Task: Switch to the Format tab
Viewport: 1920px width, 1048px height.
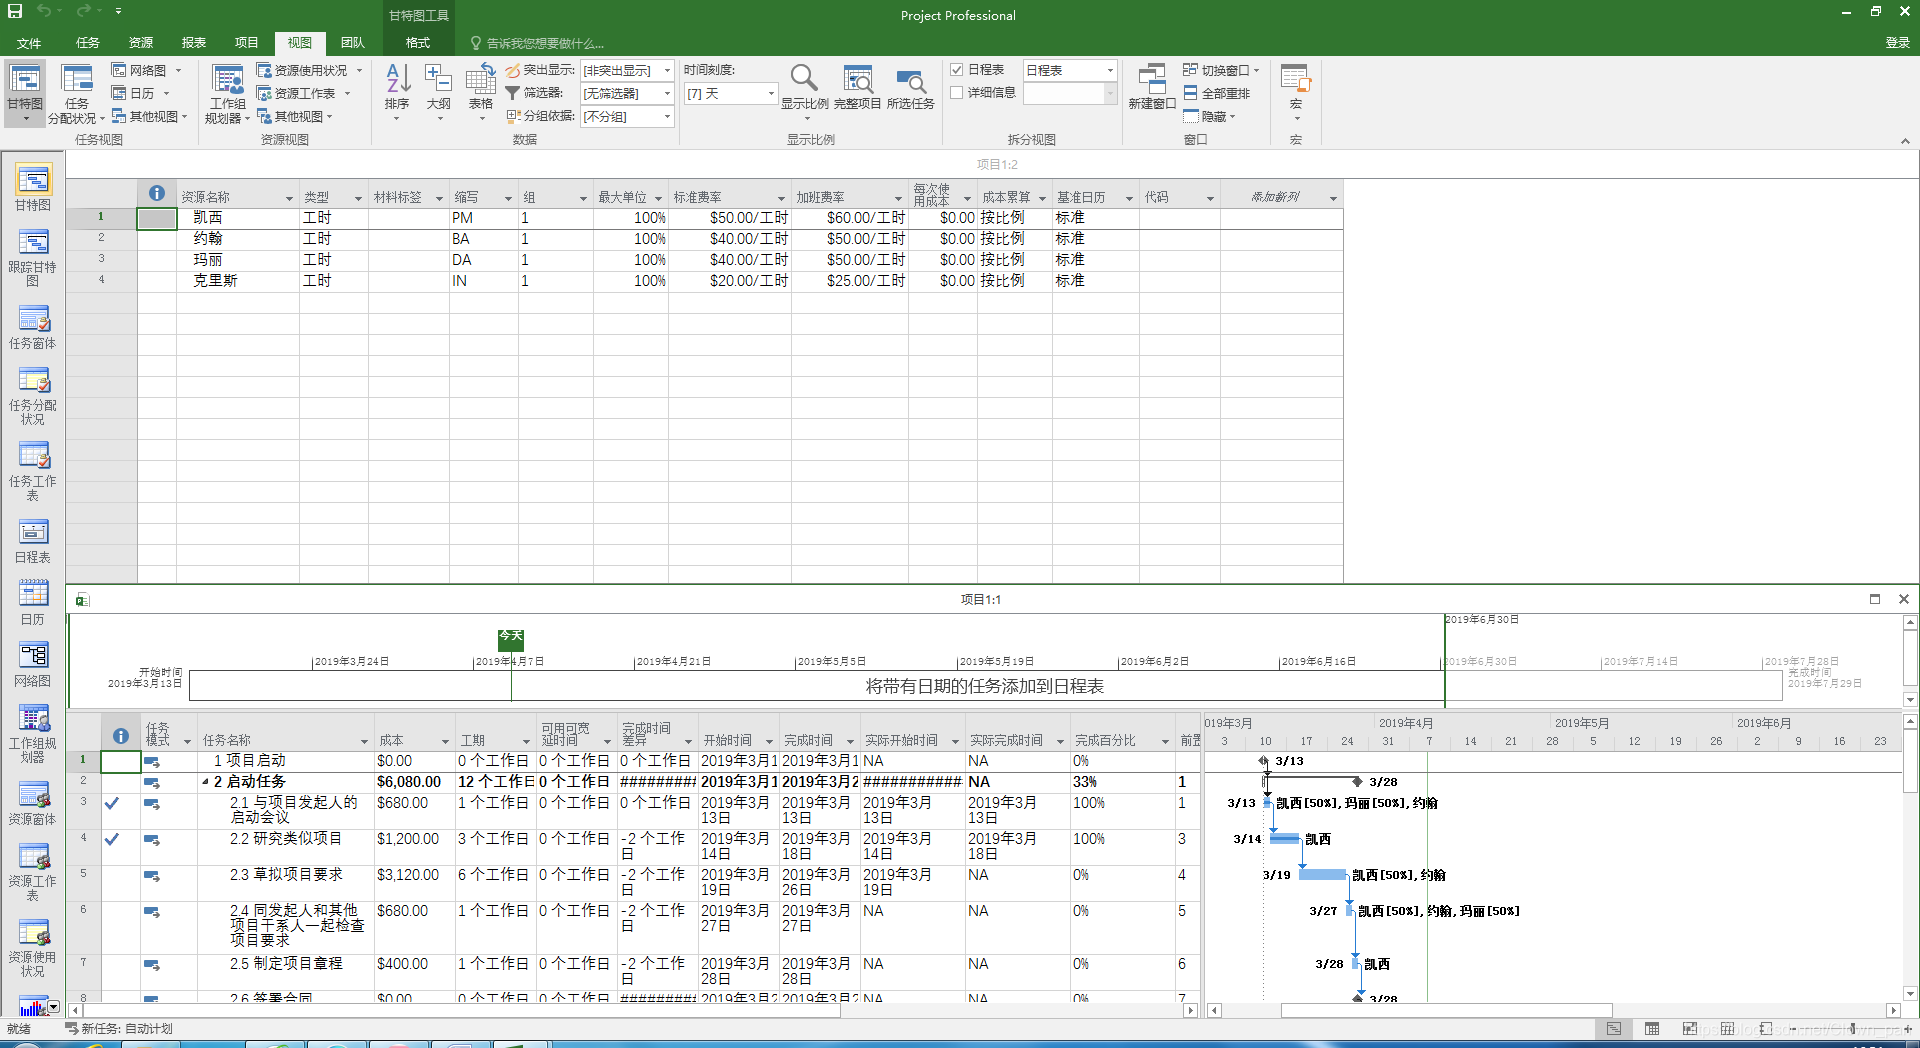Action: point(418,43)
